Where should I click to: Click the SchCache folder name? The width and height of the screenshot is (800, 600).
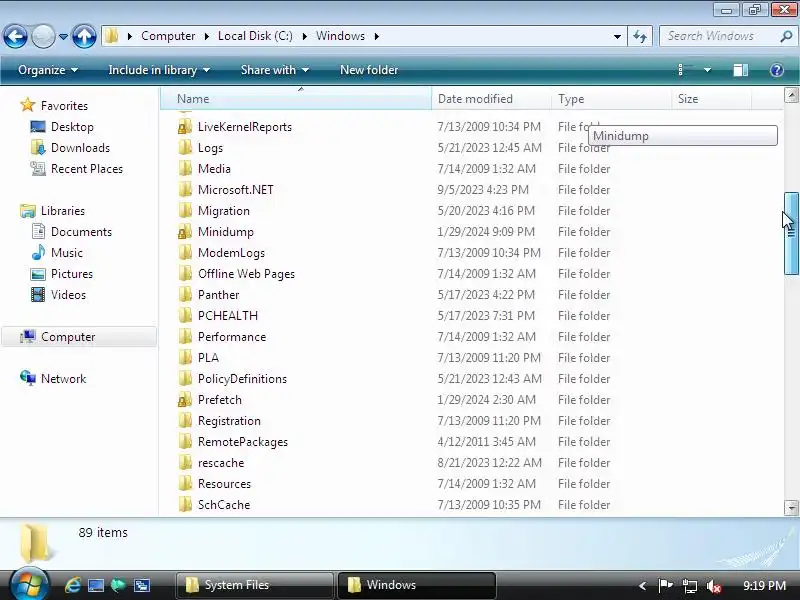(224, 505)
